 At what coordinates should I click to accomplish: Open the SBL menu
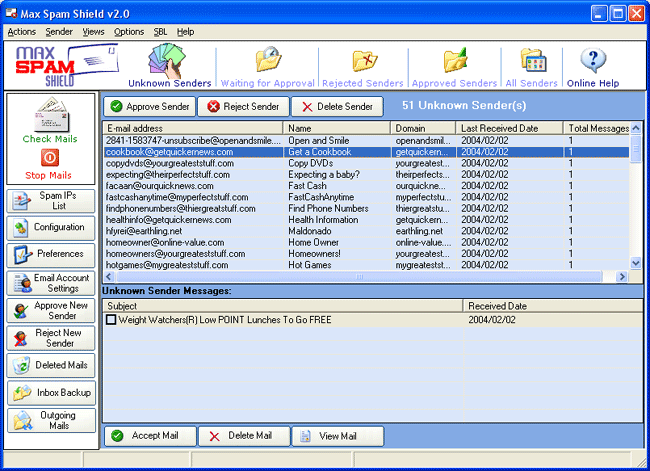pos(160,32)
